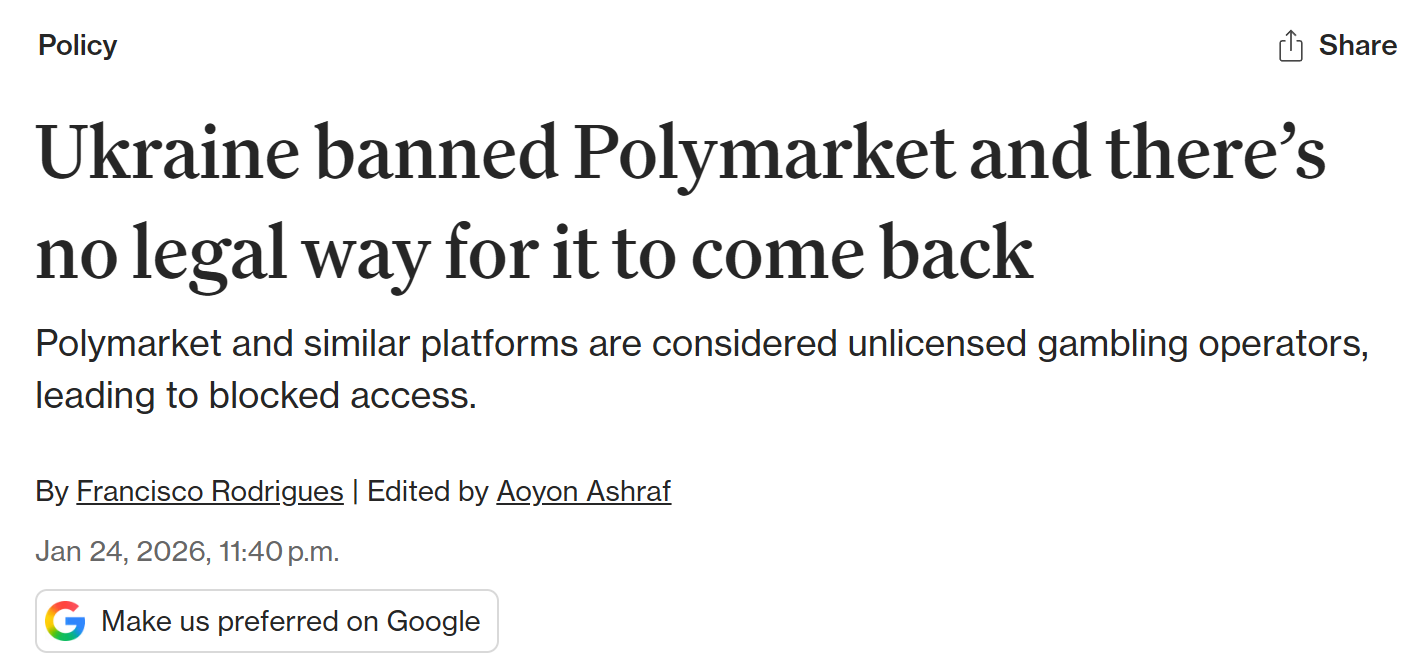This screenshot has width=1420, height=662.
Task: Visit editor Aoyon Ashraf's page
Action: click(x=583, y=492)
